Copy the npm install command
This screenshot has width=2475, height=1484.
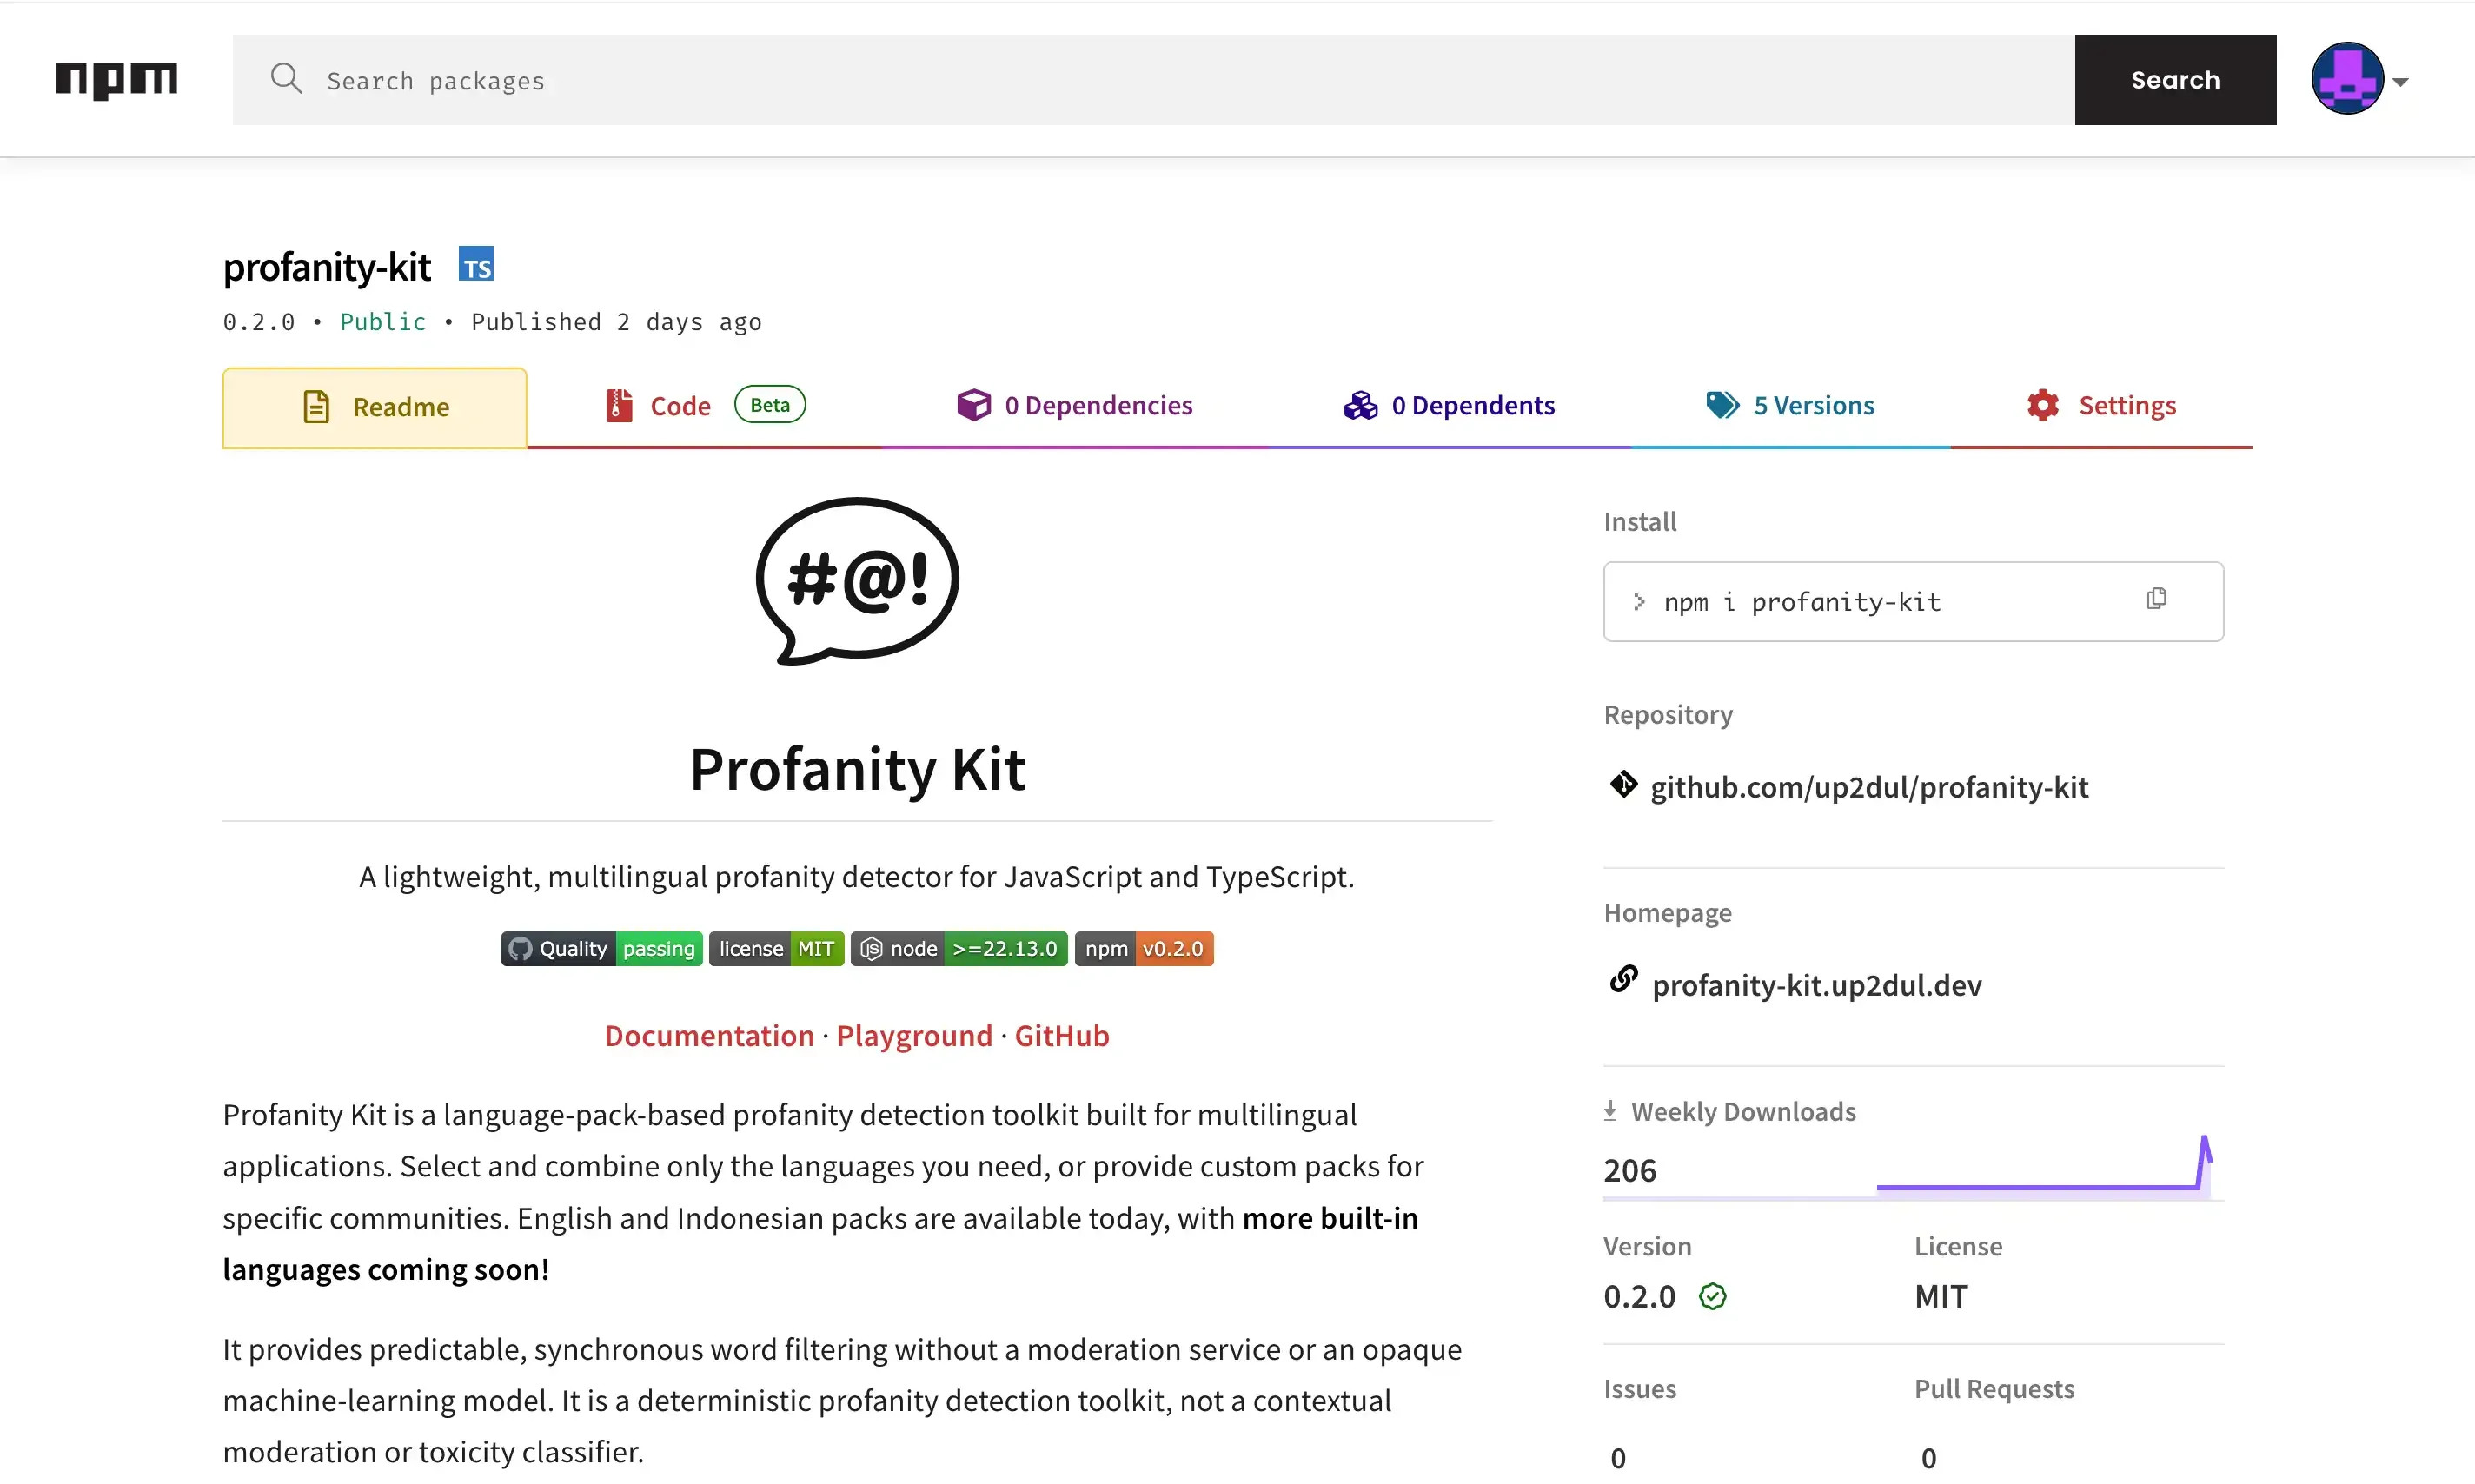[2156, 599]
